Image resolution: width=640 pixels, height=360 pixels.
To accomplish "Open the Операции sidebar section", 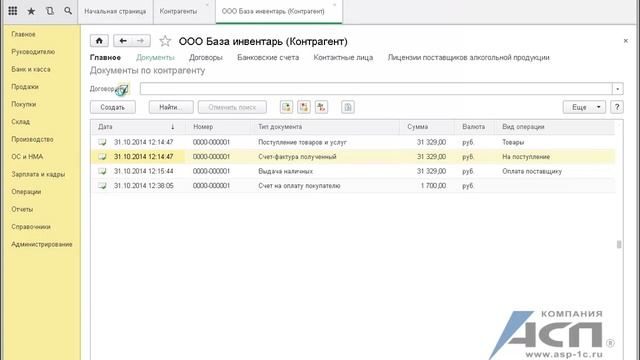I will point(26,192).
